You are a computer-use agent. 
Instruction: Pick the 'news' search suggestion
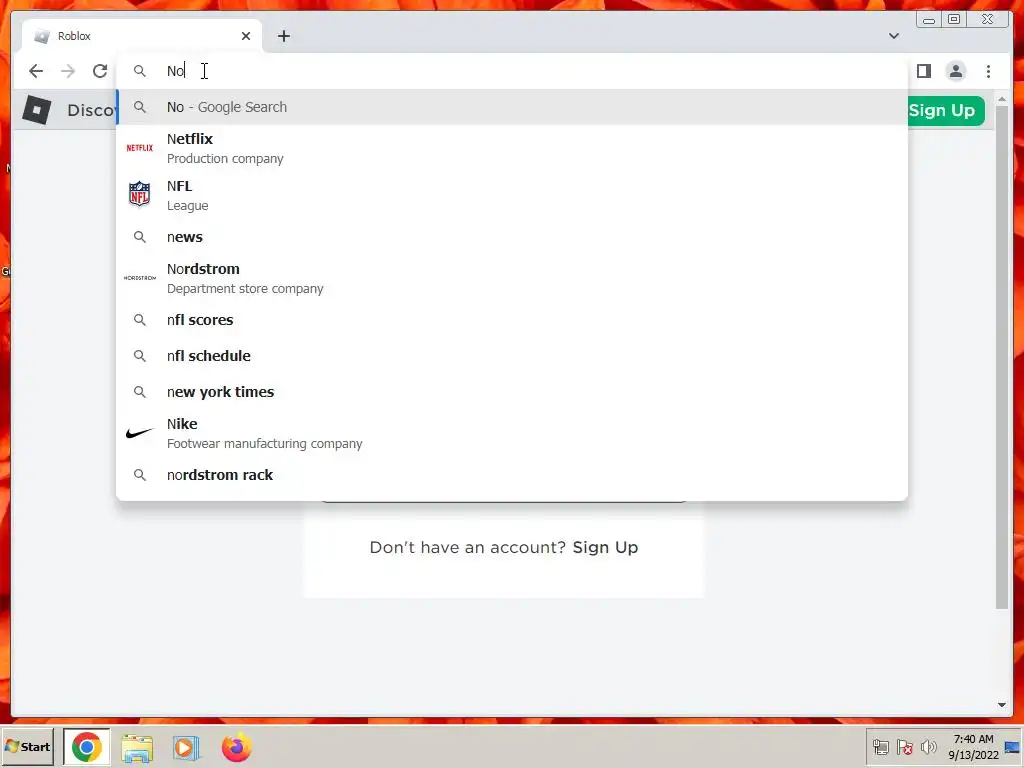pyautogui.click(x=512, y=237)
